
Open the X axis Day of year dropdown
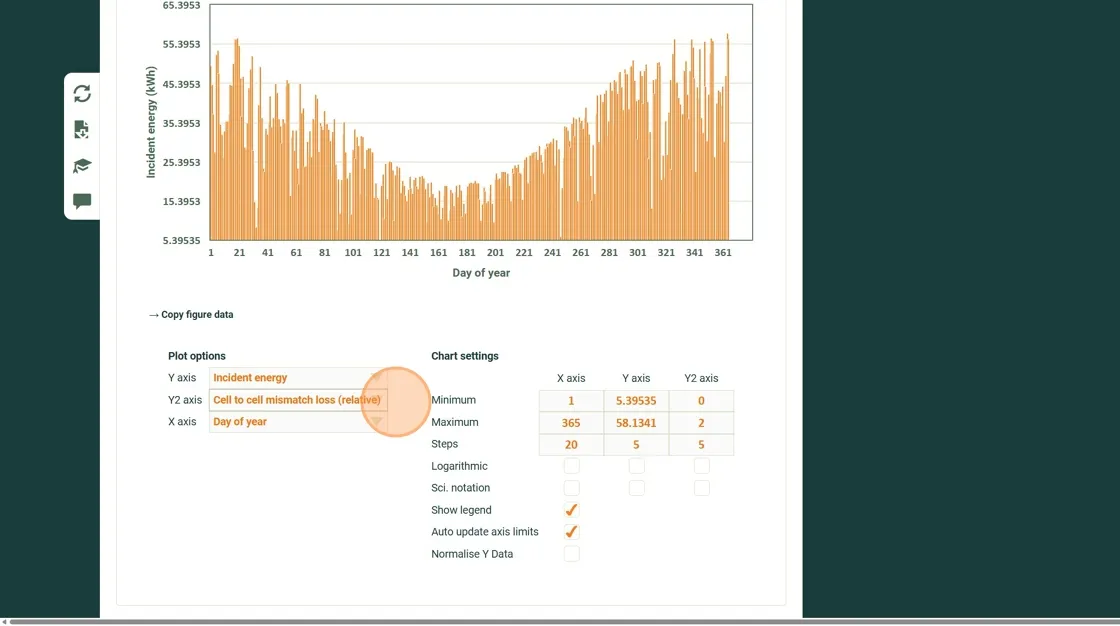pos(298,422)
